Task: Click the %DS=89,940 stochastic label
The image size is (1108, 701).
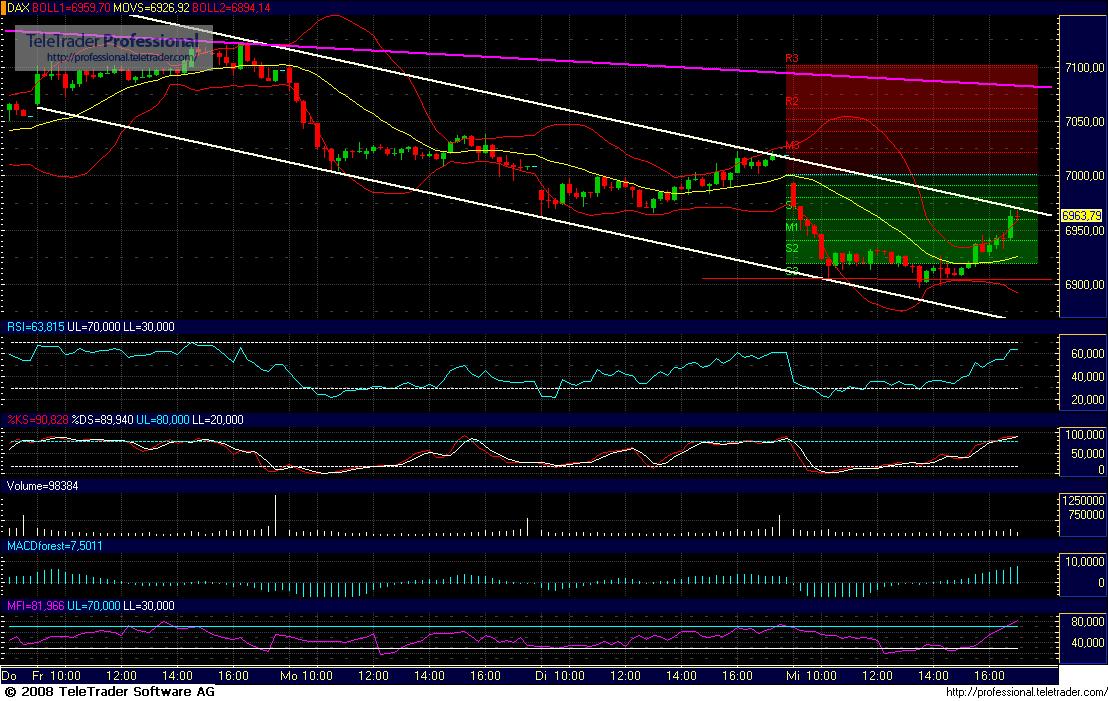Action: tap(102, 420)
